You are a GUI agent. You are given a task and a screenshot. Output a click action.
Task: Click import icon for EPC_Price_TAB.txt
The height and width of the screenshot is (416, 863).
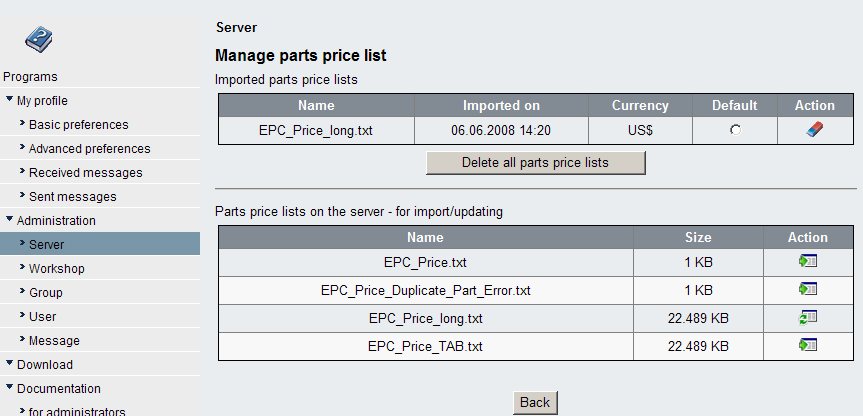pos(808,346)
